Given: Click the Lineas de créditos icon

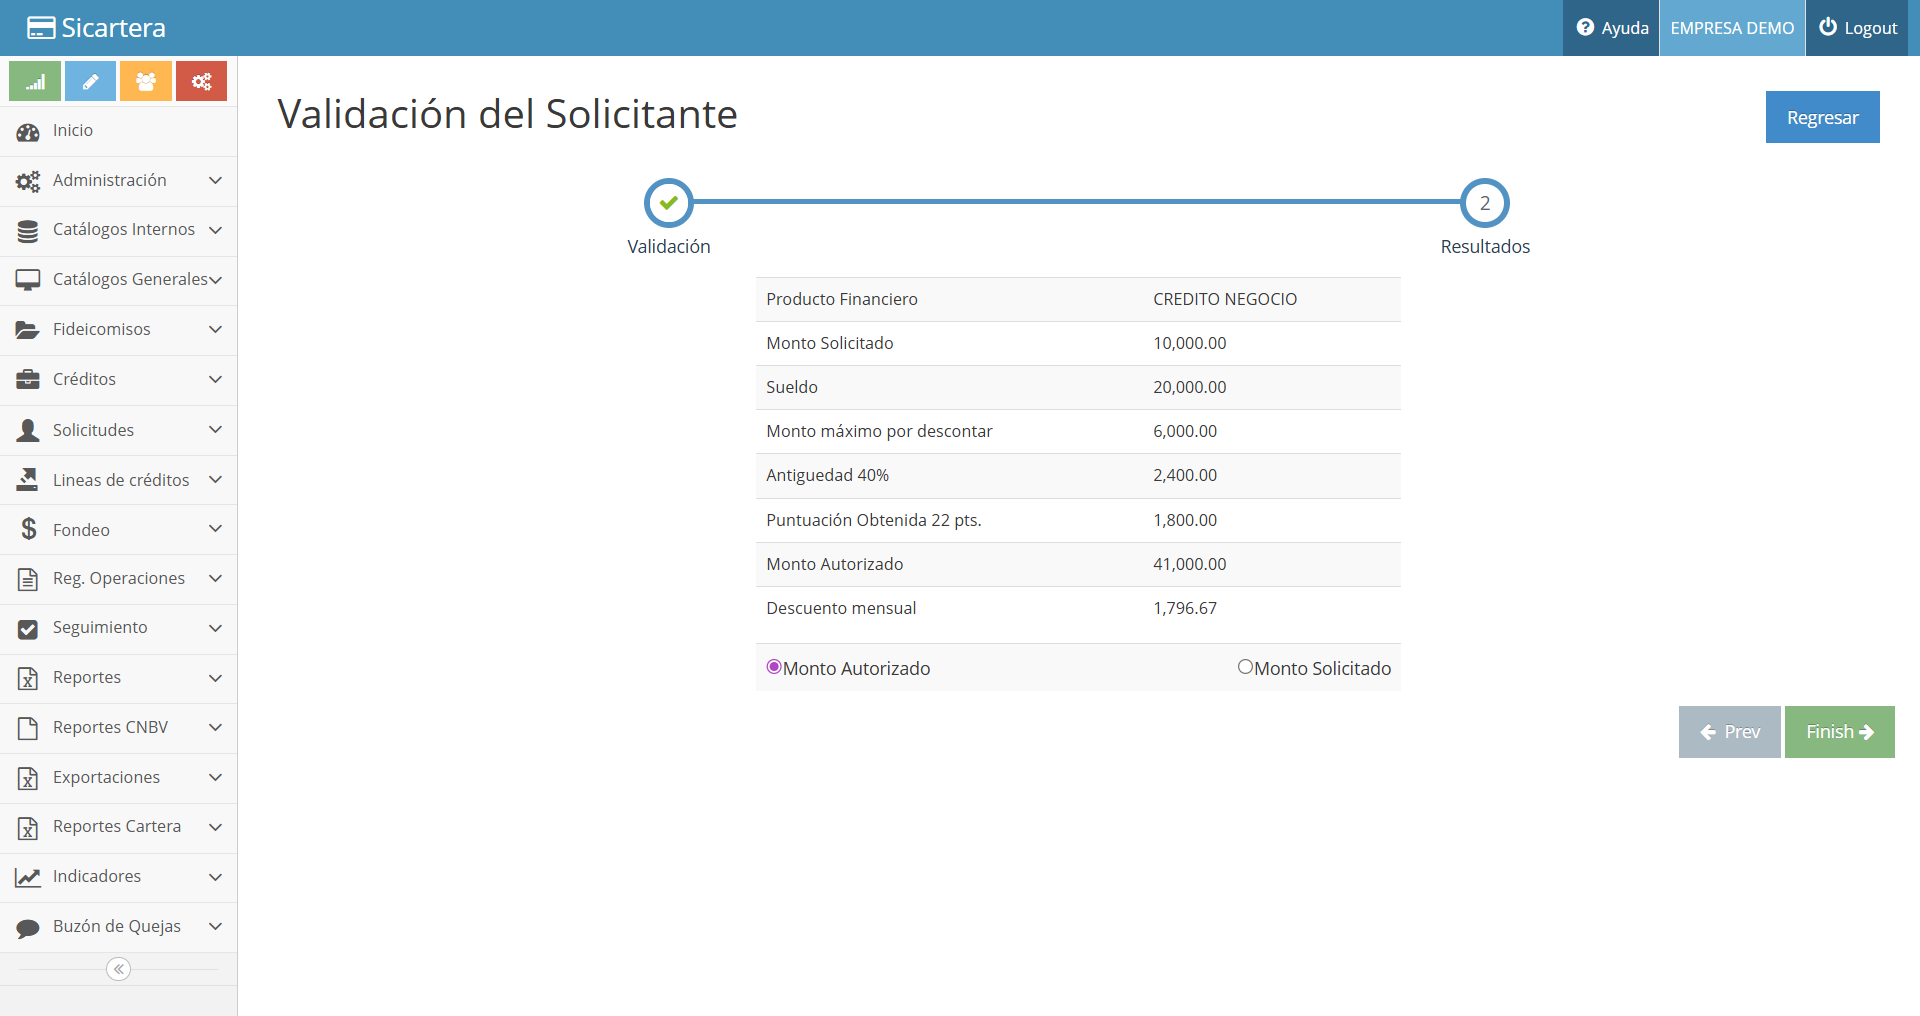Looking at the screenshot, I should click(x=28, y=480).
